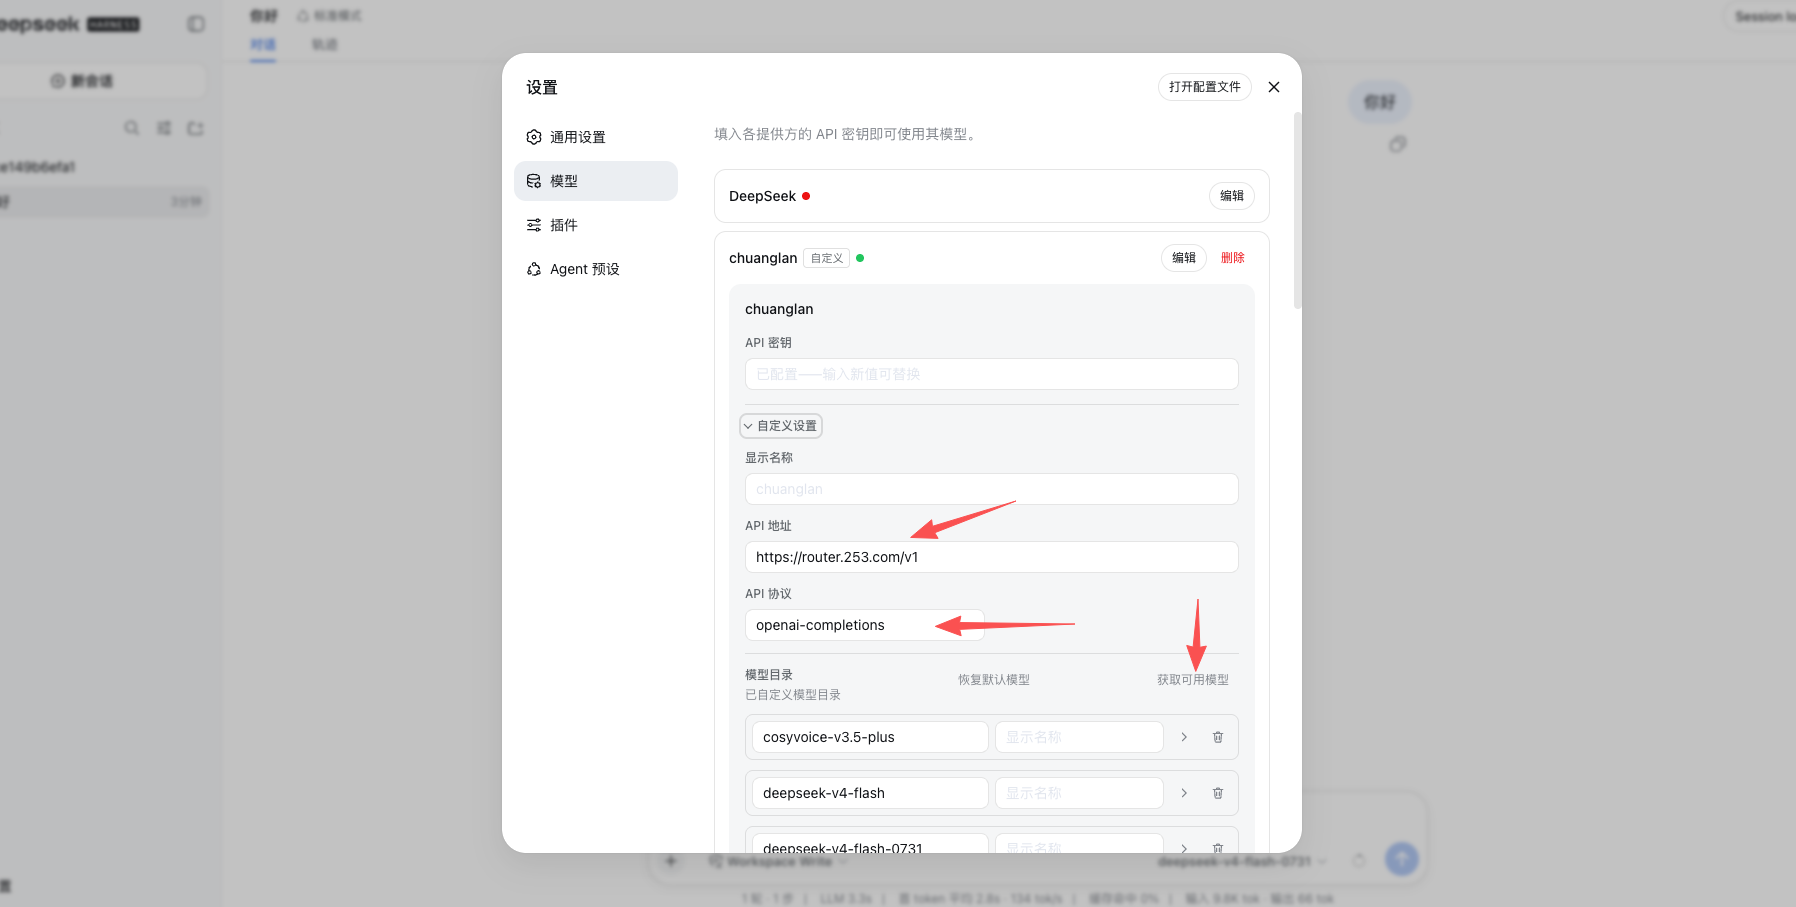1796x907 pixels.
Task: Click 获取可用模型 link
Action: (x=1193, y=680)
